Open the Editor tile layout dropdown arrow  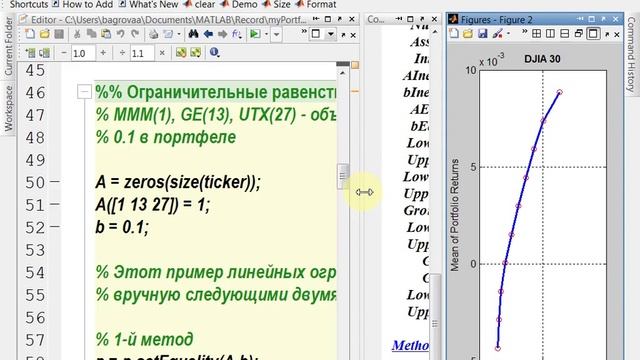click(x=331, y=34)
